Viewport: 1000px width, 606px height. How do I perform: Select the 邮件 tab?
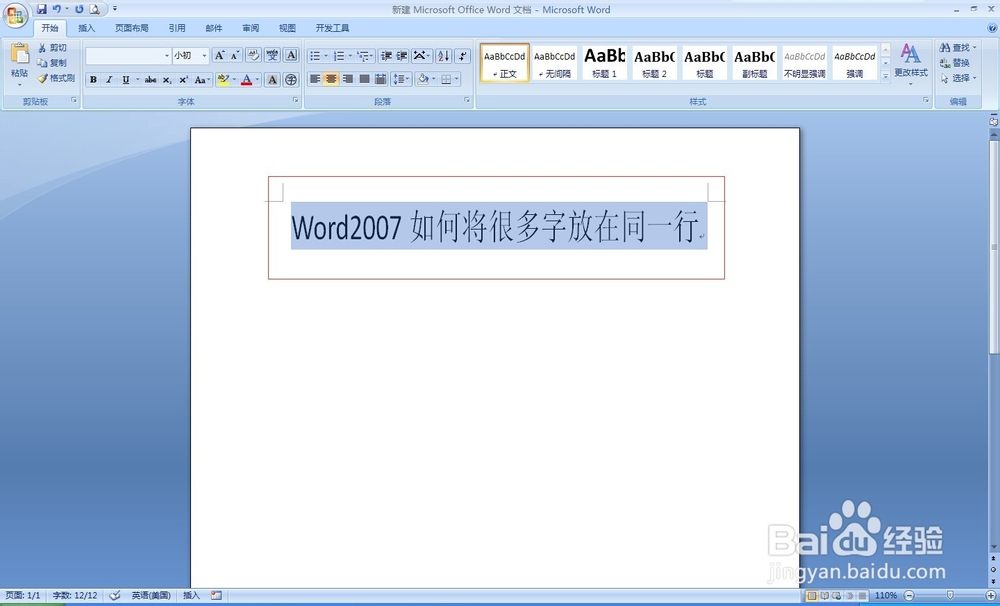tap(214, 28)
